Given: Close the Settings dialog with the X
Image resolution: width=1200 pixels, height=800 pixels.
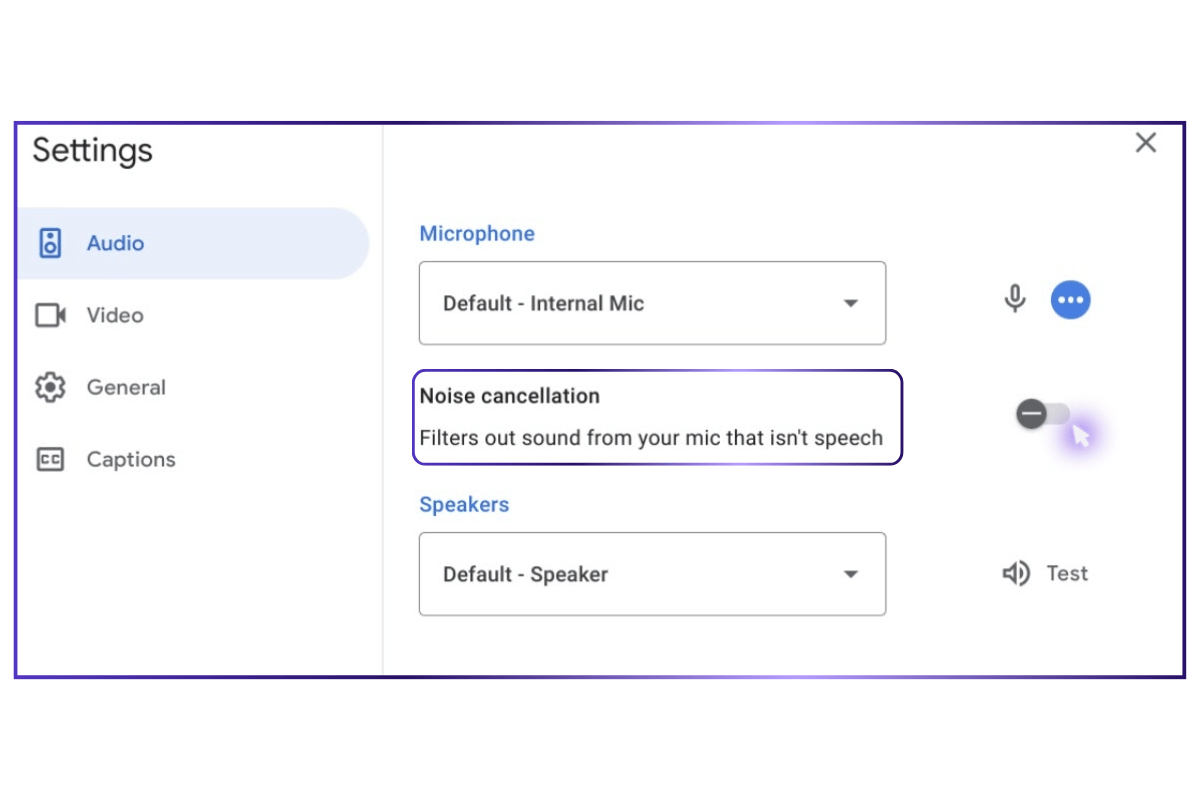Looking at the screenshot, I should (x=1146, y=143).
